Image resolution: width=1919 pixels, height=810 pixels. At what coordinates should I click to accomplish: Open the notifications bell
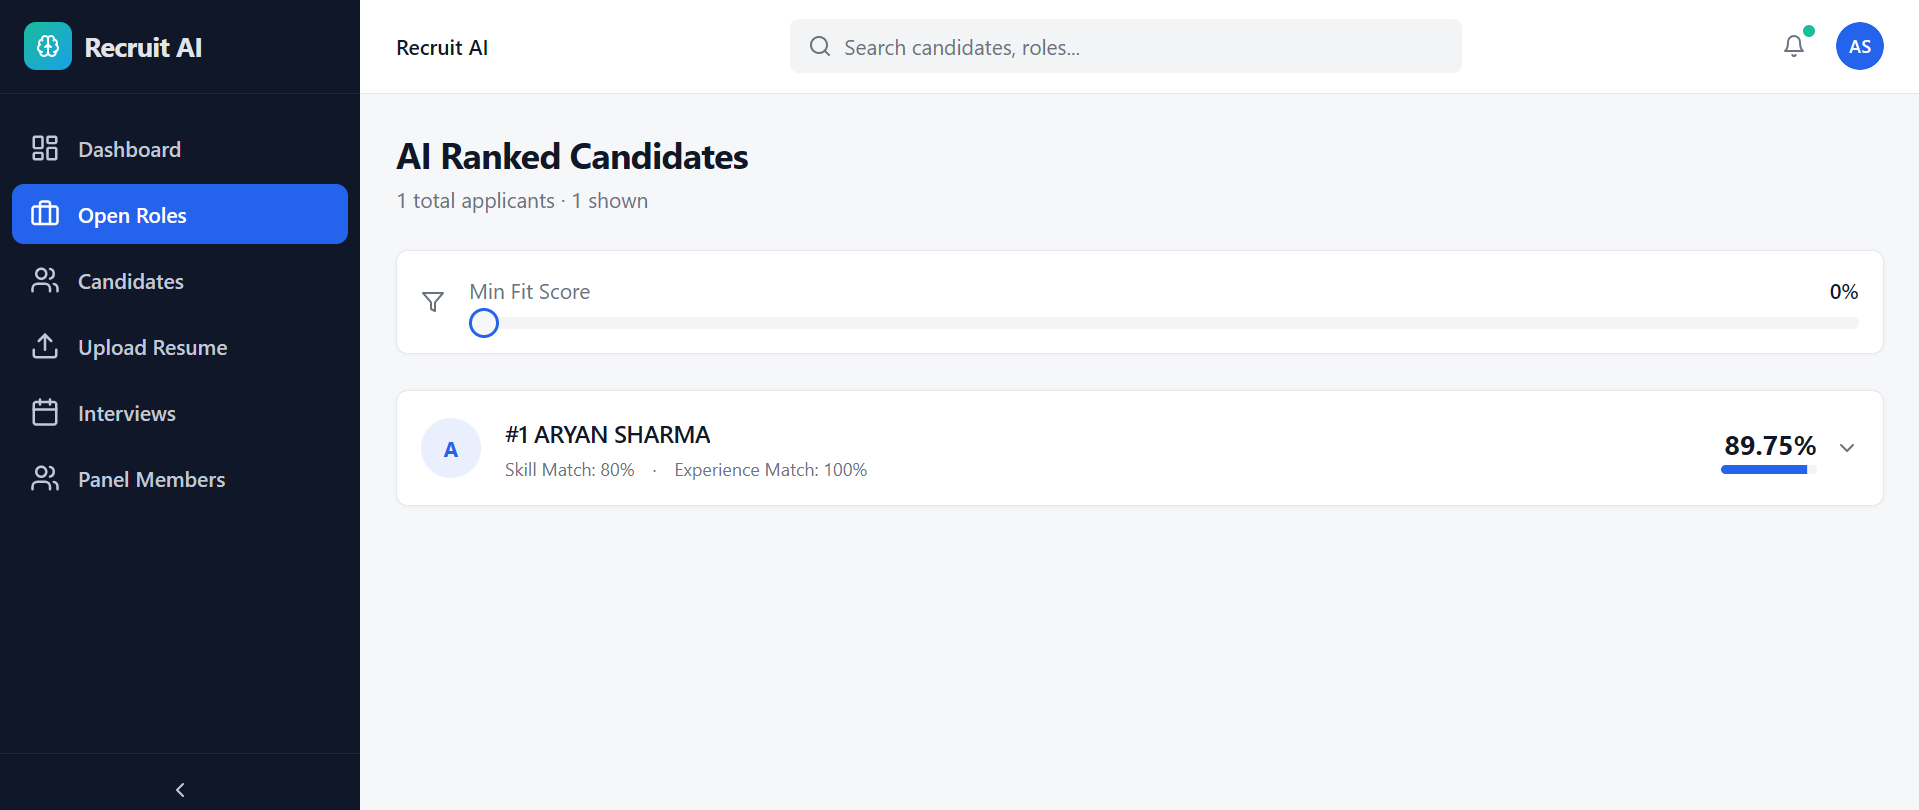click(x=1794, y=46)
